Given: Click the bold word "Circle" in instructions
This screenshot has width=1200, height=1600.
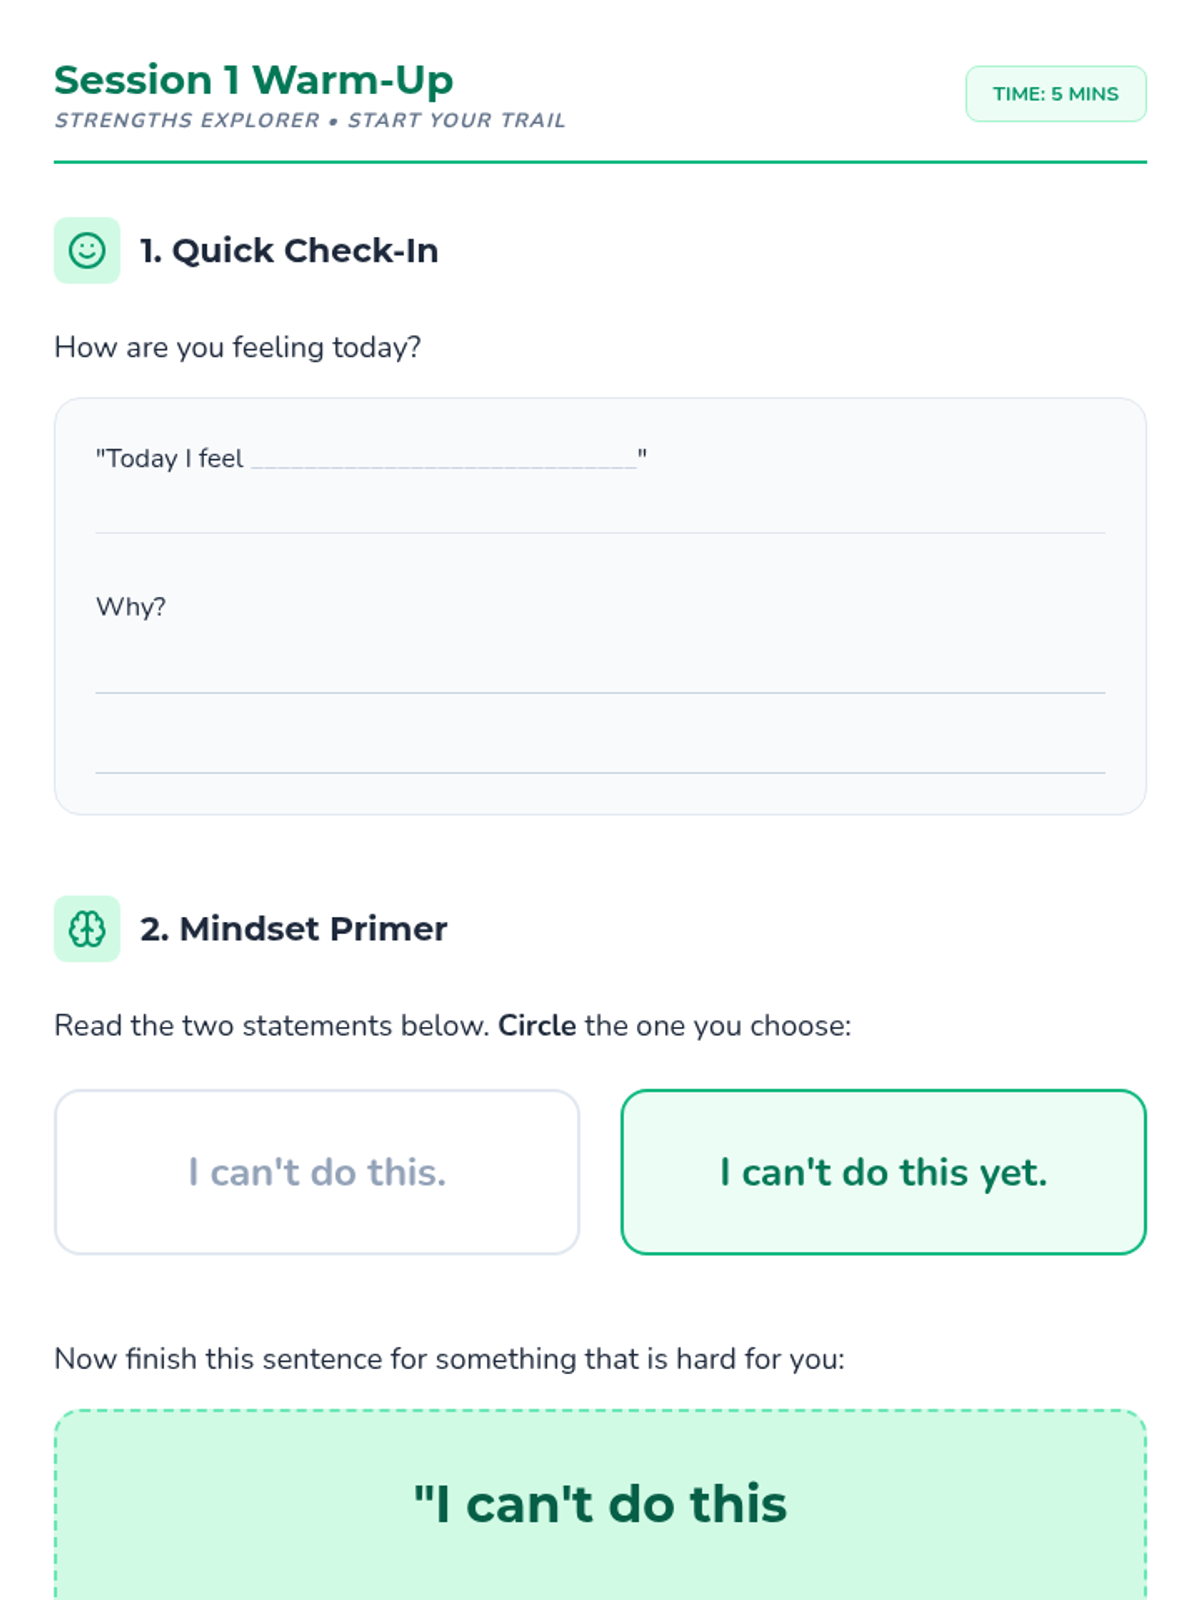Looking at the screenshot, I should point(537,1026).
